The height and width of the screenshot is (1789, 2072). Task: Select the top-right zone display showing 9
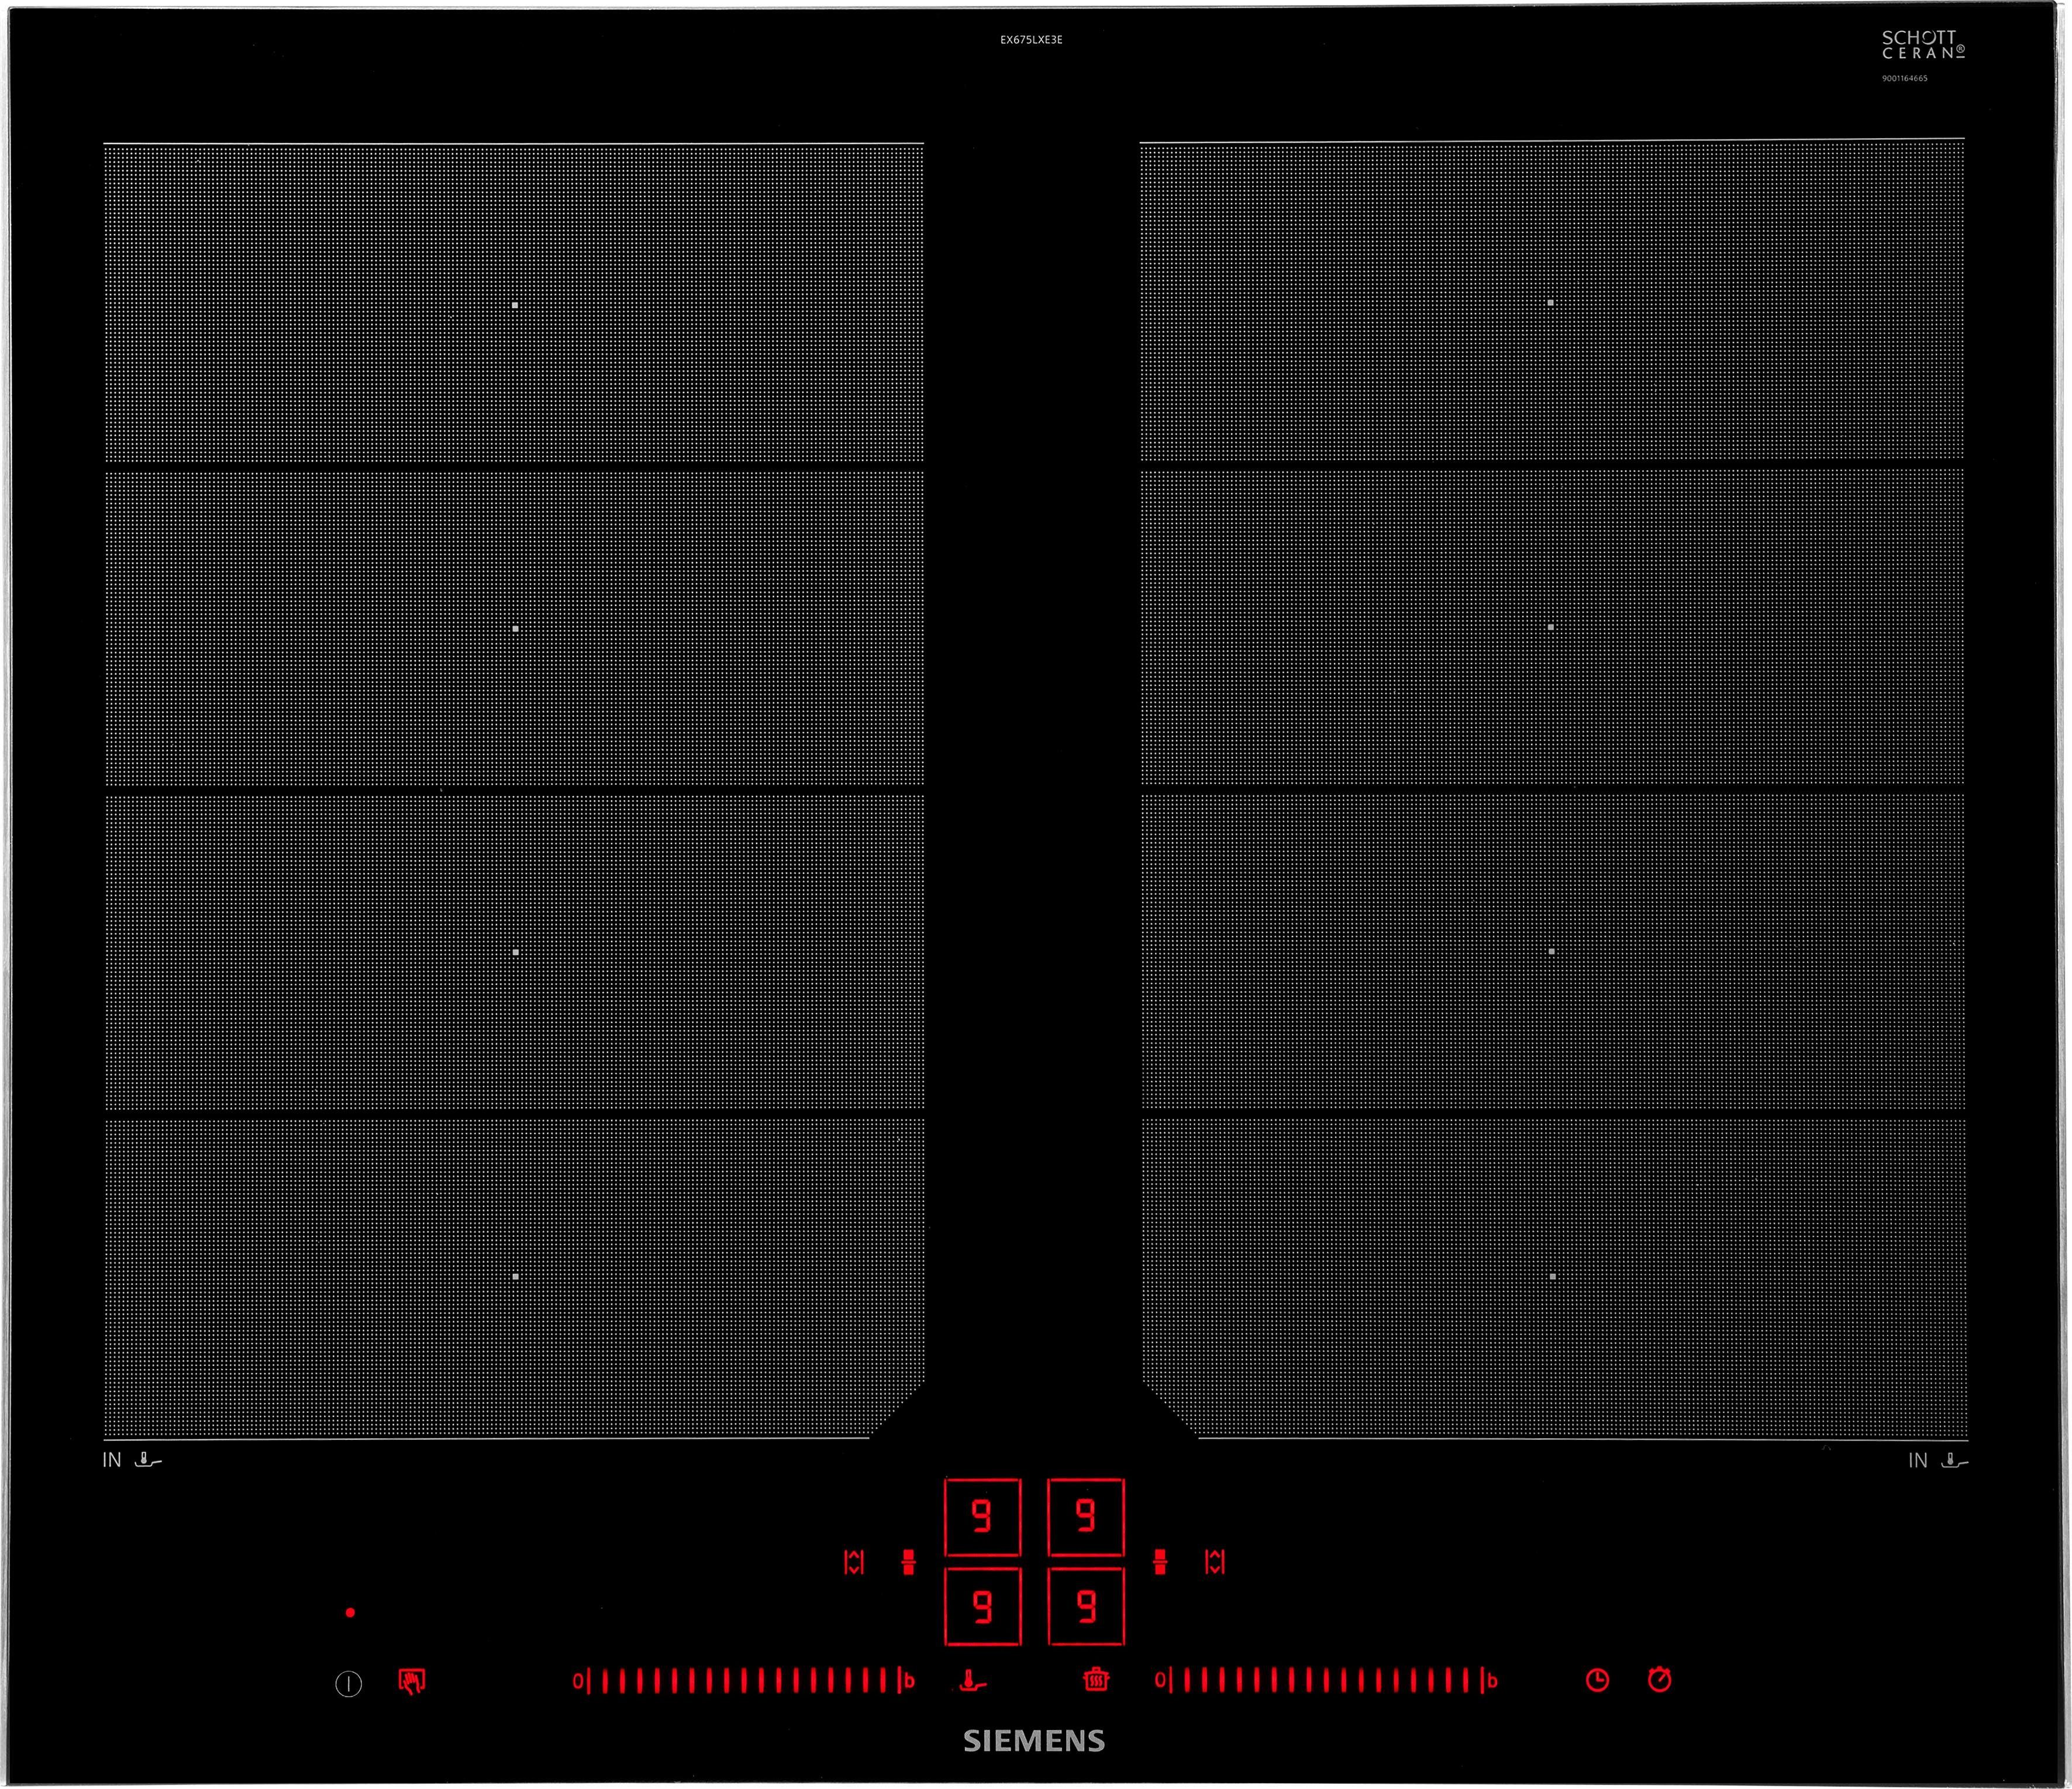click(1086, 1517)
